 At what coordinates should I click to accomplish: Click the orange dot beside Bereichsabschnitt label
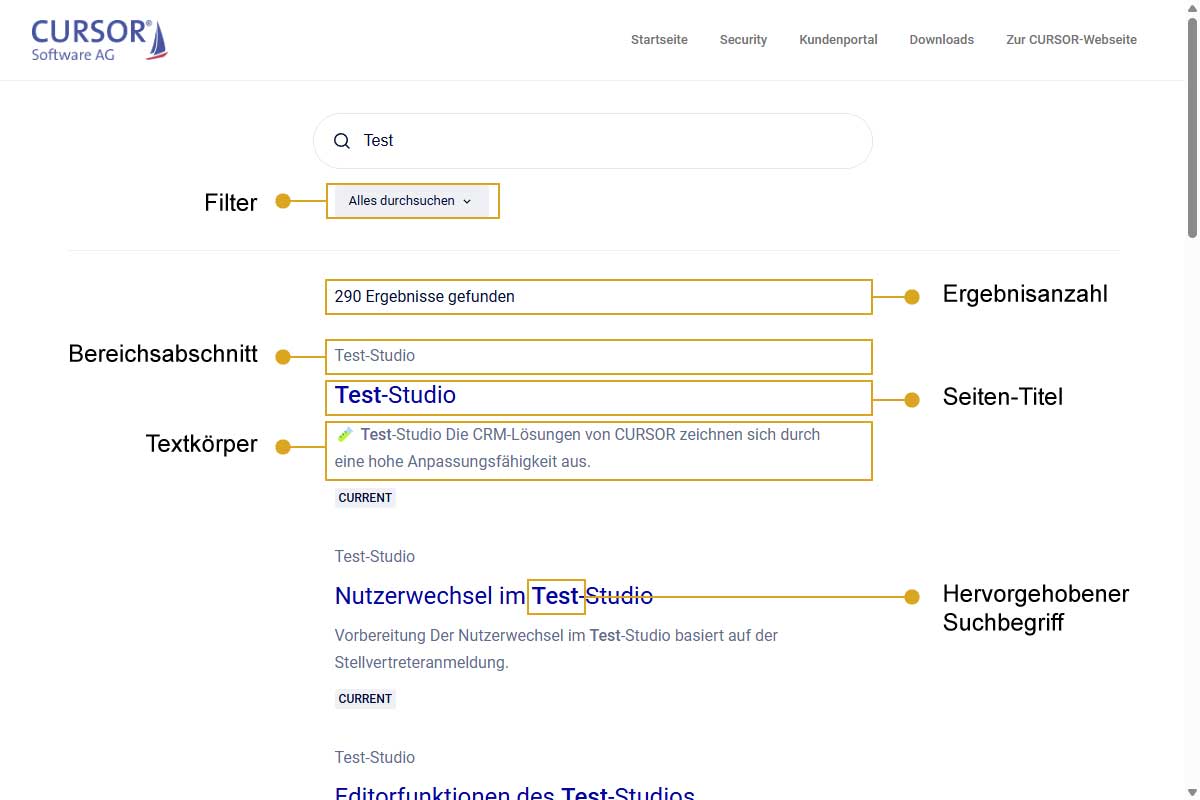[284, 355]
